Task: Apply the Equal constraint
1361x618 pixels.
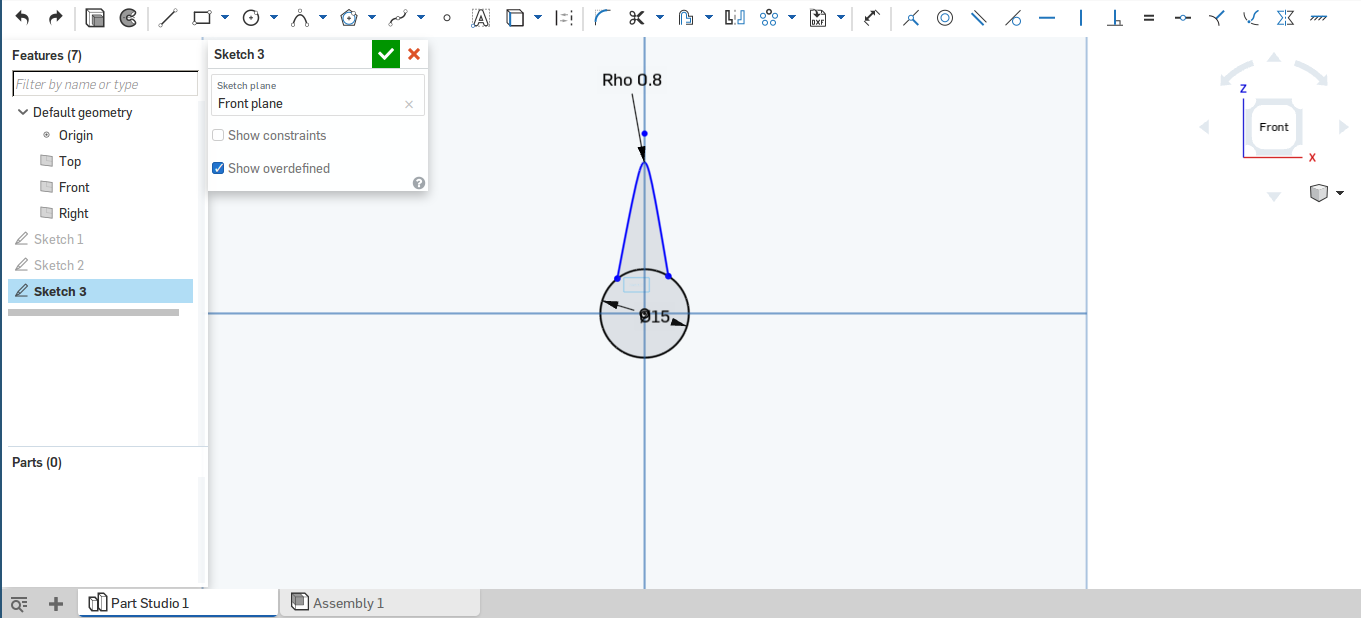Action: [1149, 17]
